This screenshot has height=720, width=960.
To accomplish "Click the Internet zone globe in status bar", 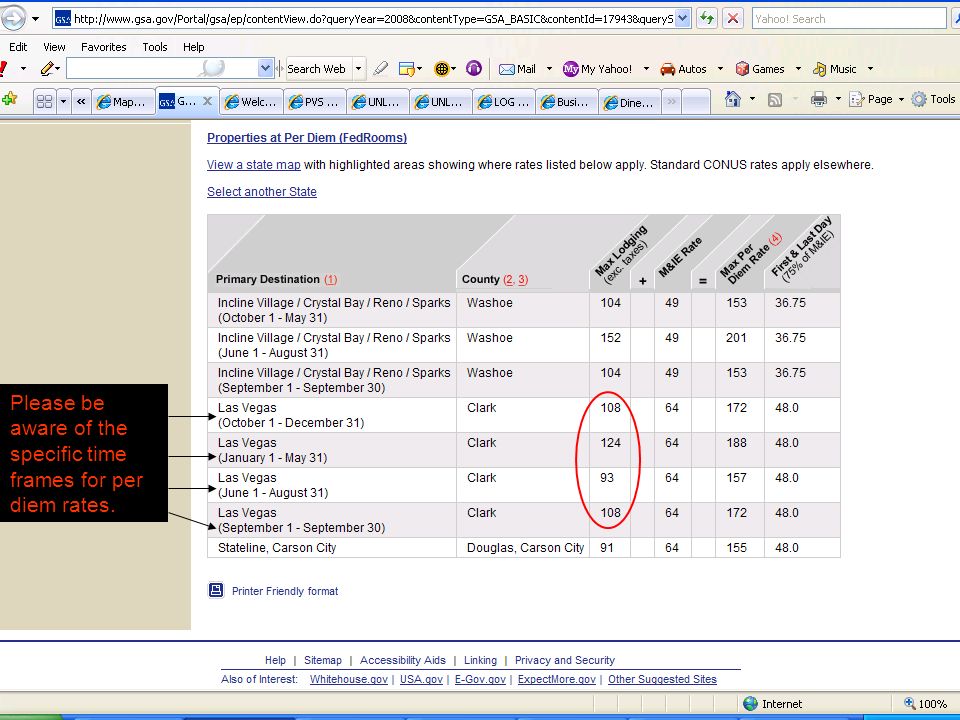I will click(750, 704).
